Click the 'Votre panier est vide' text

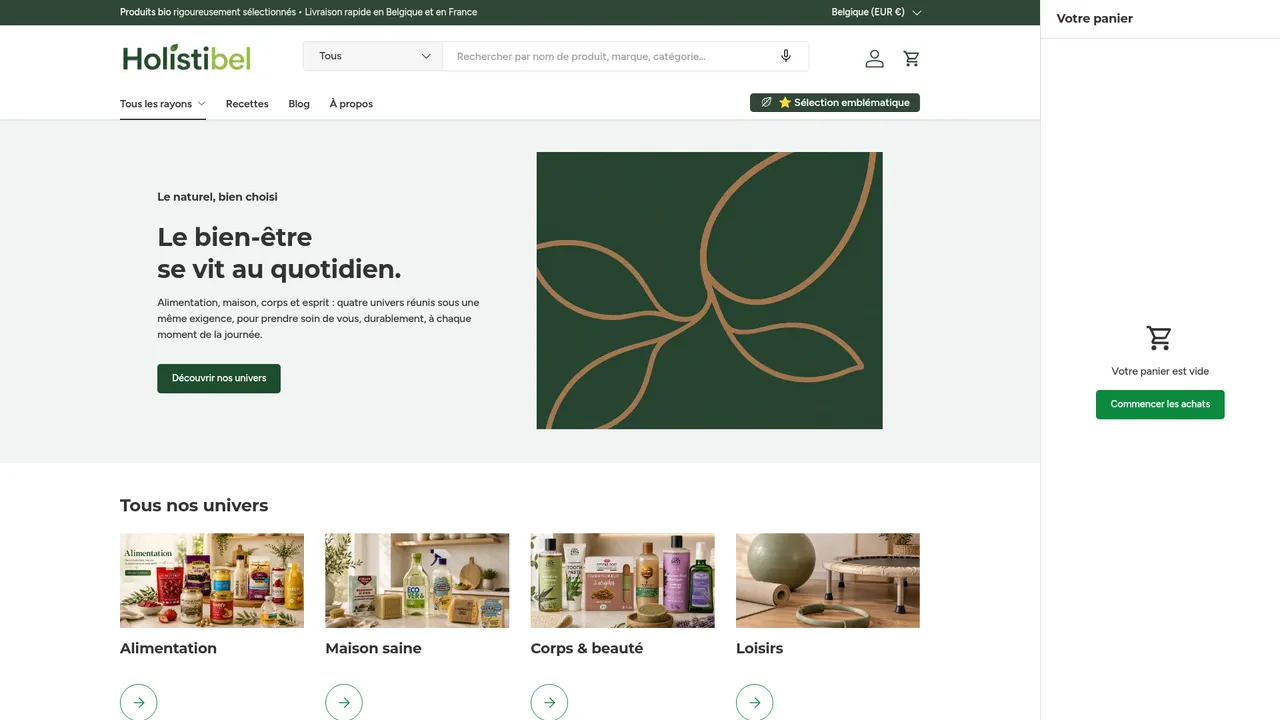click(x=1160, y=371)
